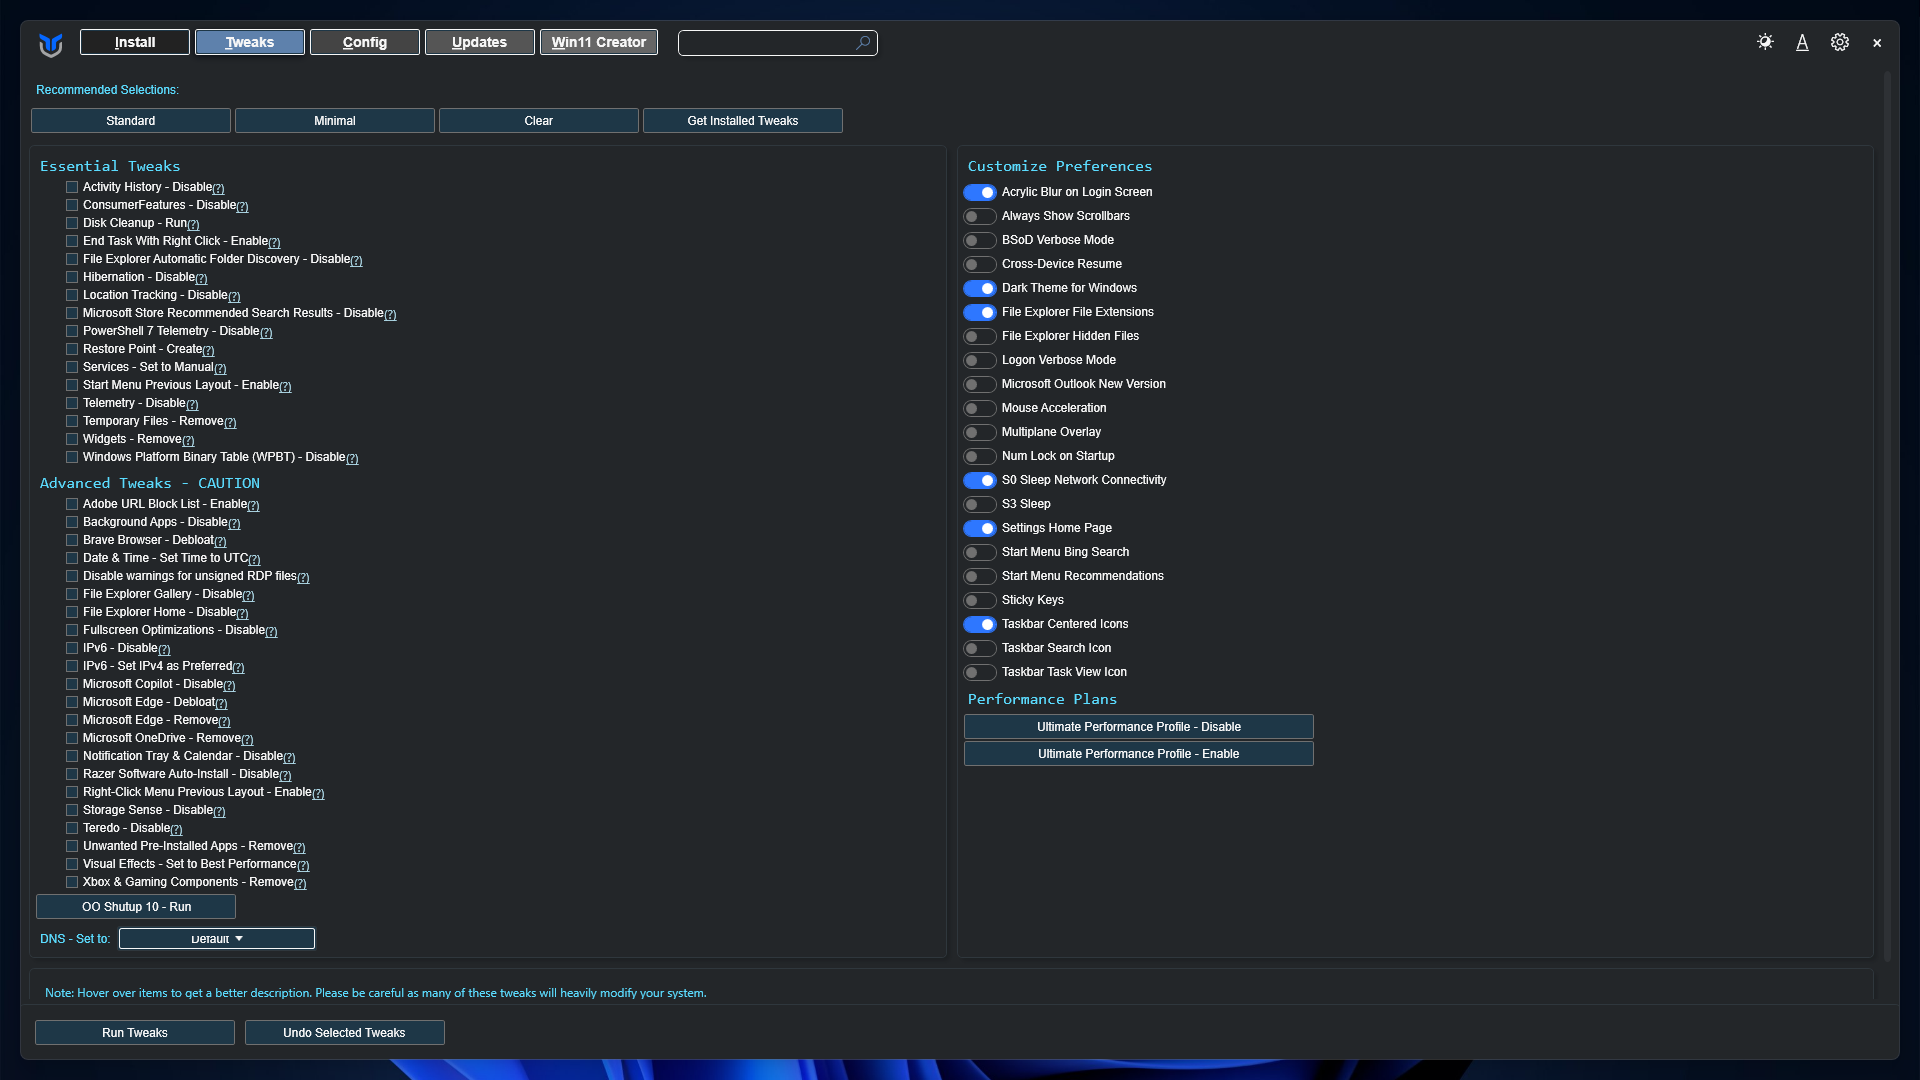
Task: Turn off Settings Home Page toggle
Action: [x=980, y=528]
